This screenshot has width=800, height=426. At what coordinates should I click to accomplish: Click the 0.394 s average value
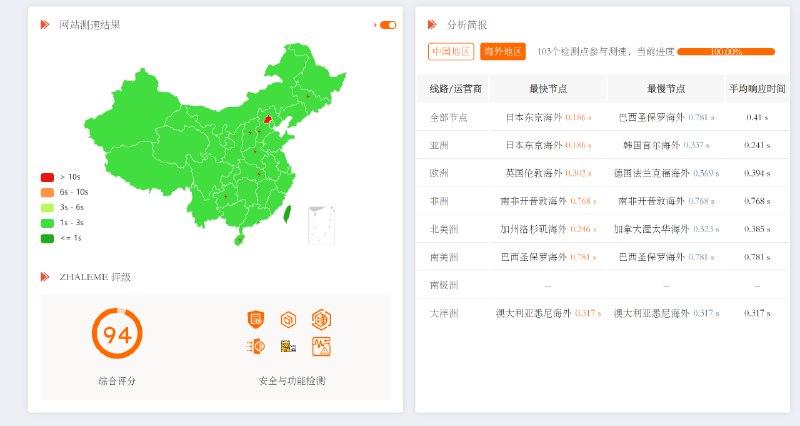[757, 173]
